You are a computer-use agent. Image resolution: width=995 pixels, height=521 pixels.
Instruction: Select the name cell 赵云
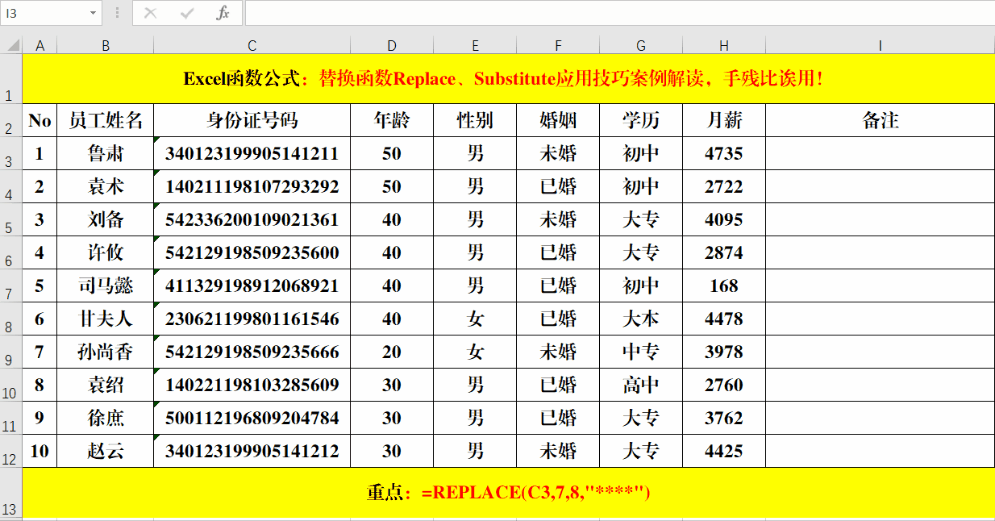(x=105, y=451)
